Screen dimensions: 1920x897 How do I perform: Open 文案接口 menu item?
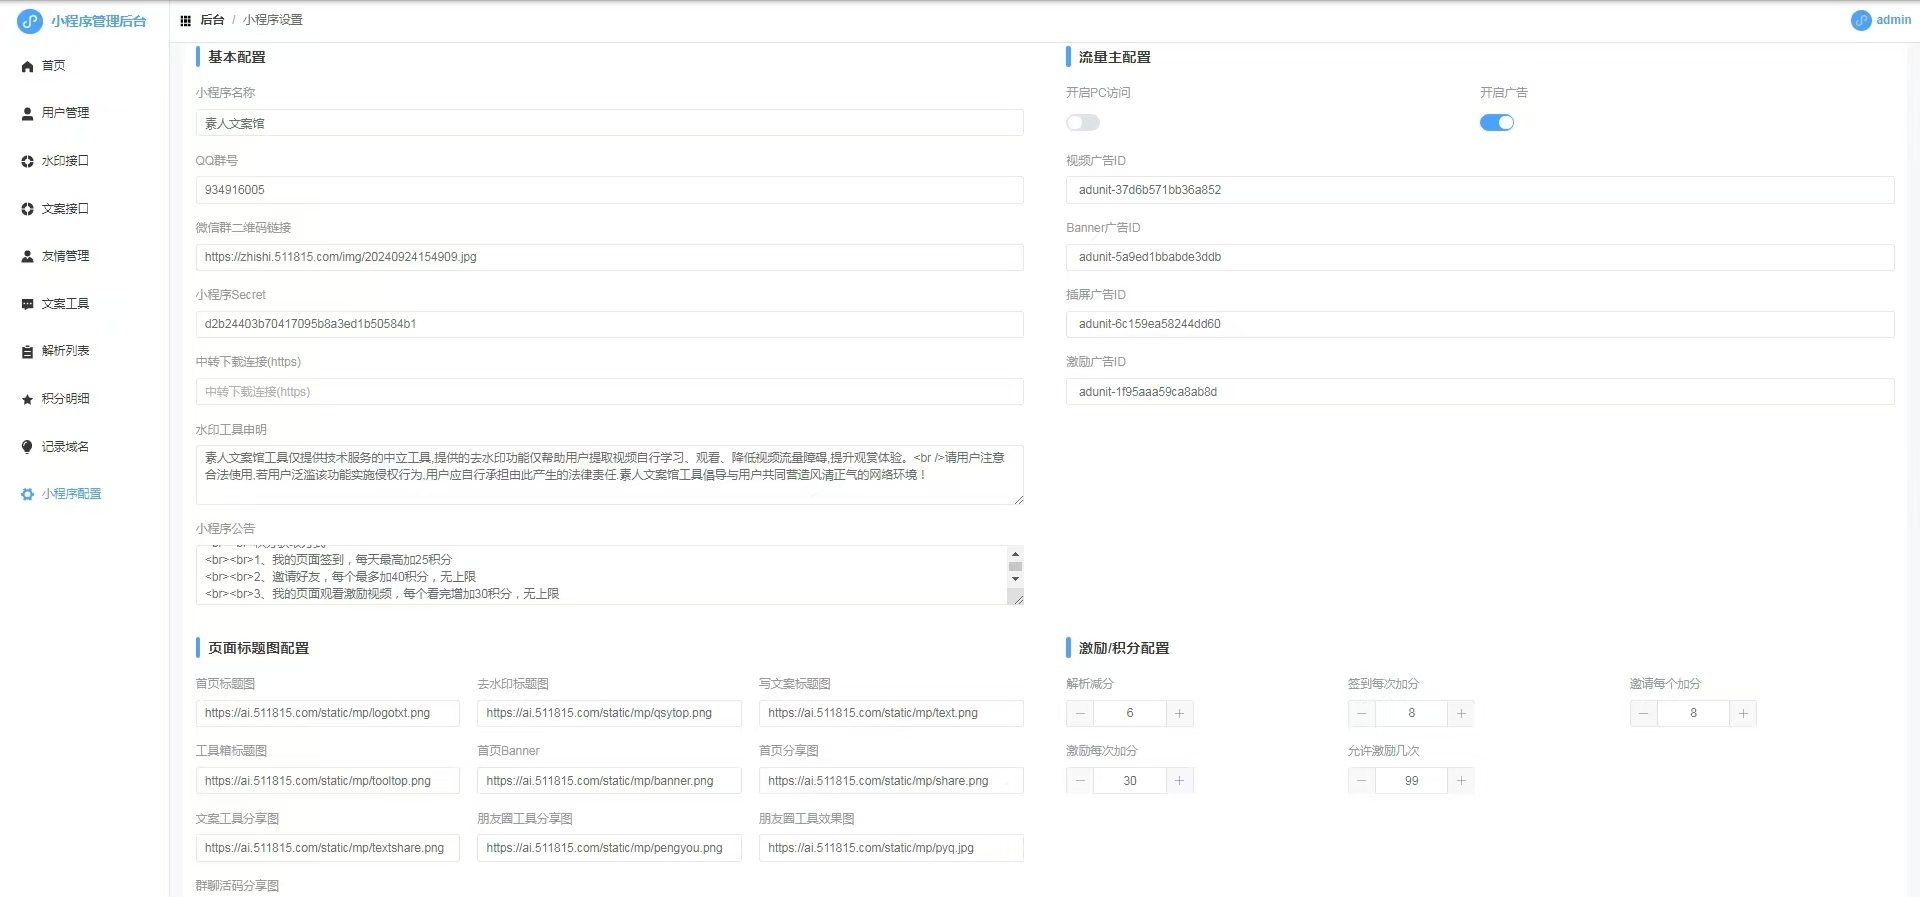coord(65,209)
